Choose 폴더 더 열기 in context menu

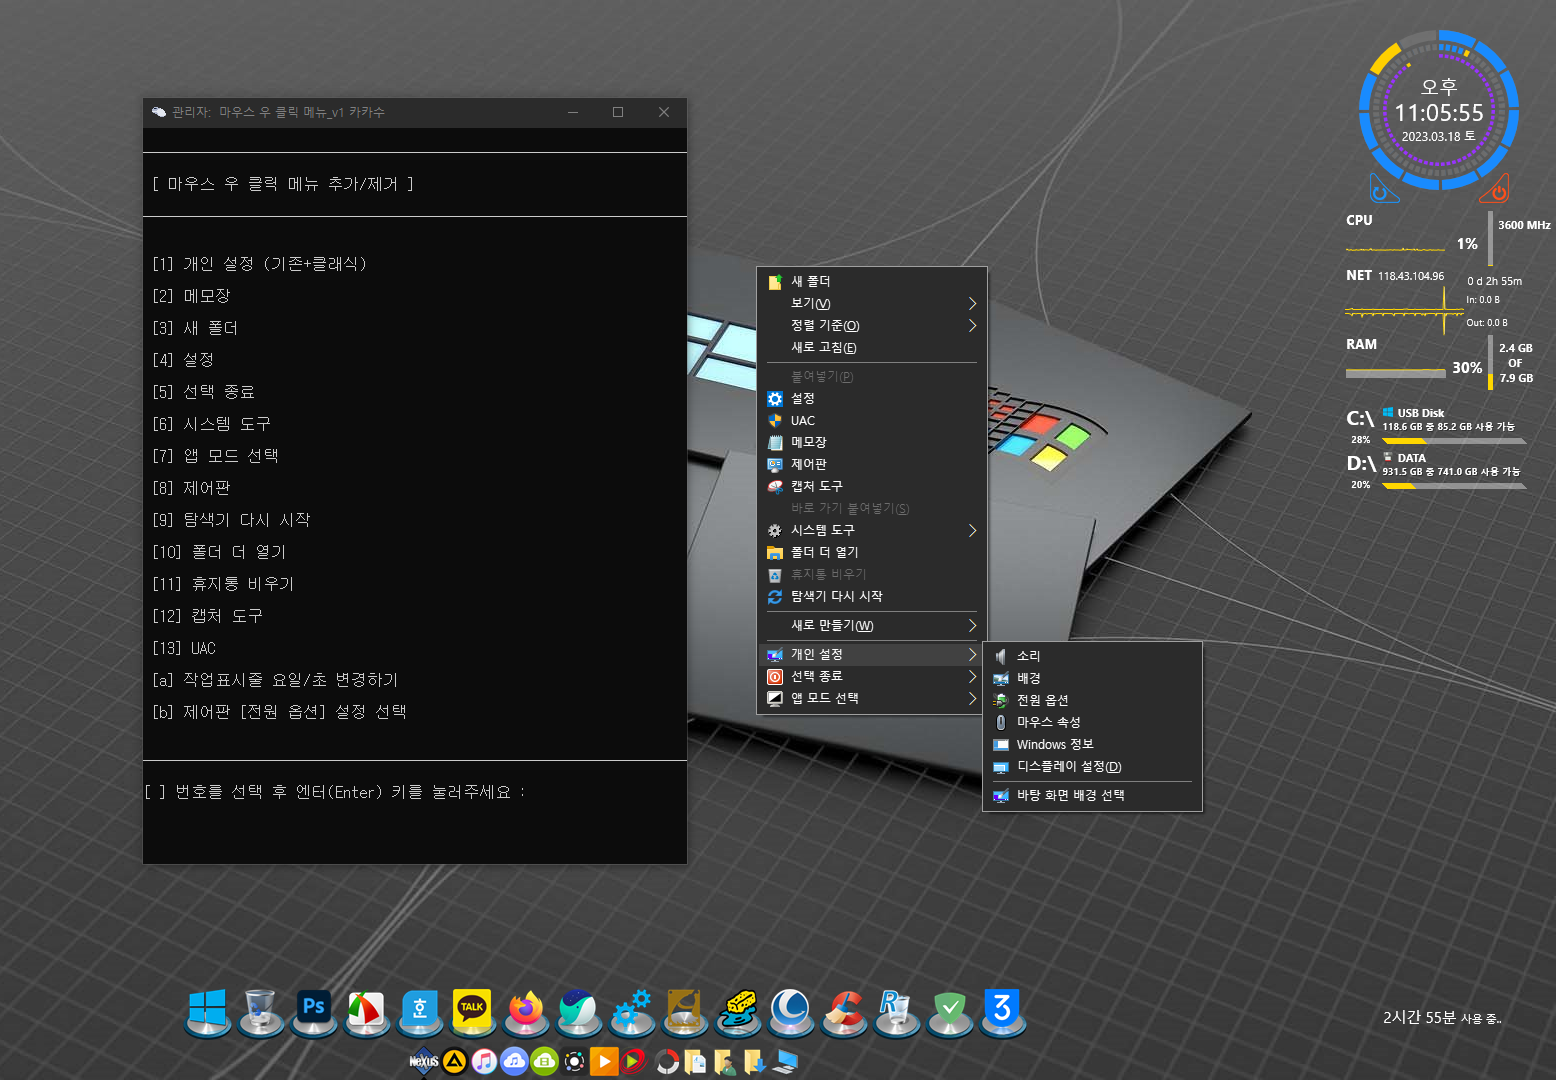(x=871, y=552)
